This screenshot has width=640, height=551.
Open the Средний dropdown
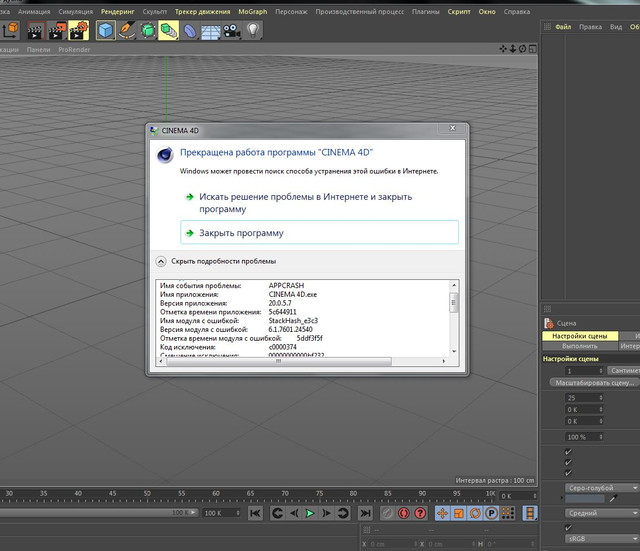pyautogui.click(x=602, y=513)
